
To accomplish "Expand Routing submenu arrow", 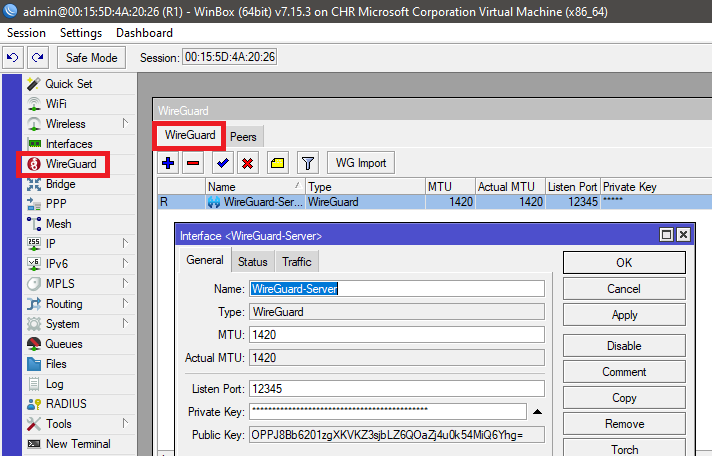I will 125,303.
